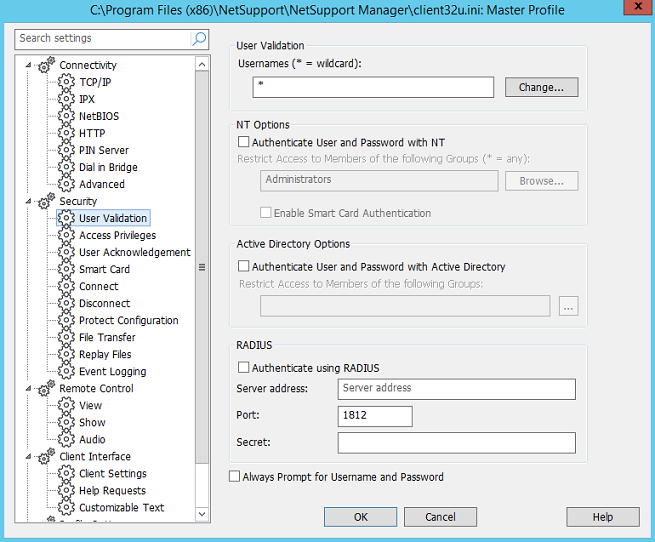Tick Enable Smart Card Authentication checkbox

pyautogui.click(x=266, y=212)
